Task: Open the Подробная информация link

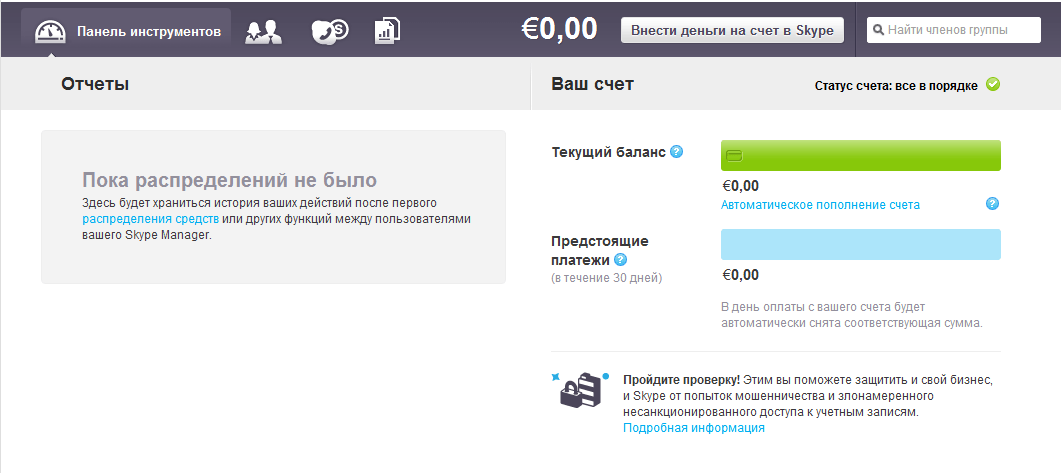Action: click(694, 428)
